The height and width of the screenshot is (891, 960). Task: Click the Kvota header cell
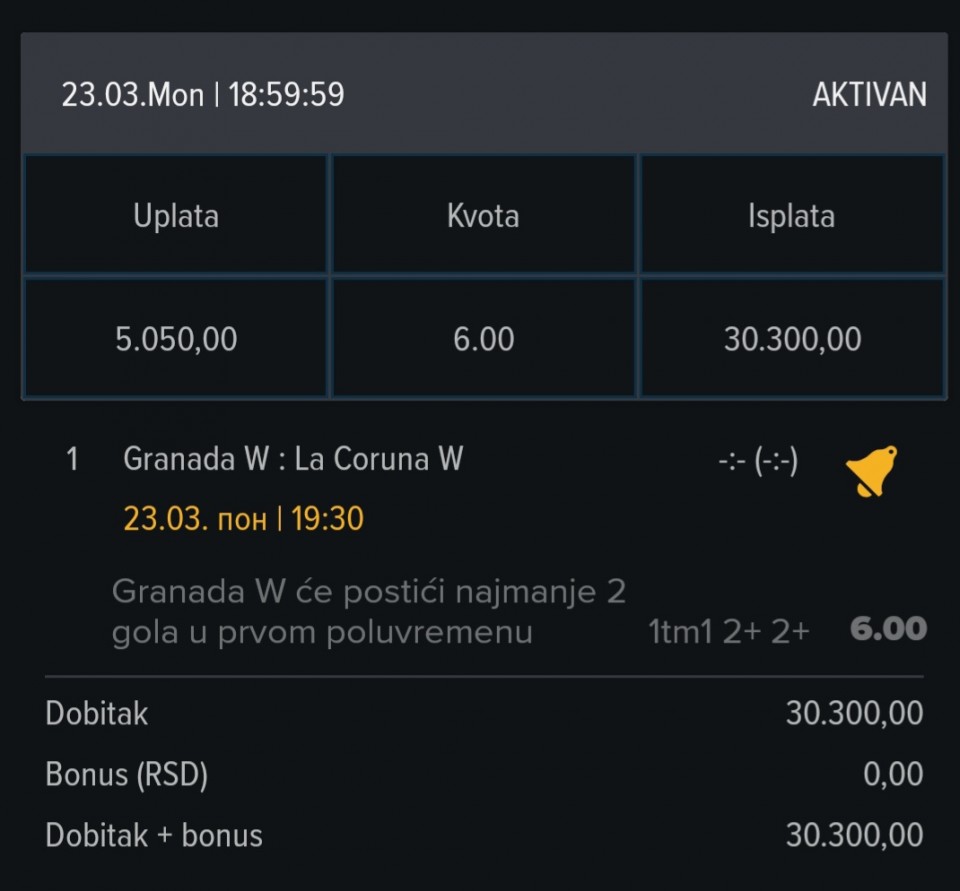coord(483,216)
